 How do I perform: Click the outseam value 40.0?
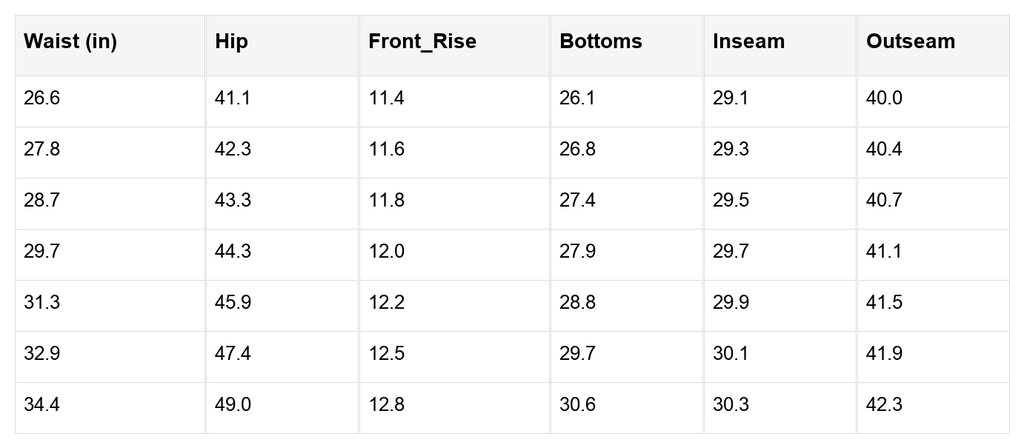coord(884,98)
